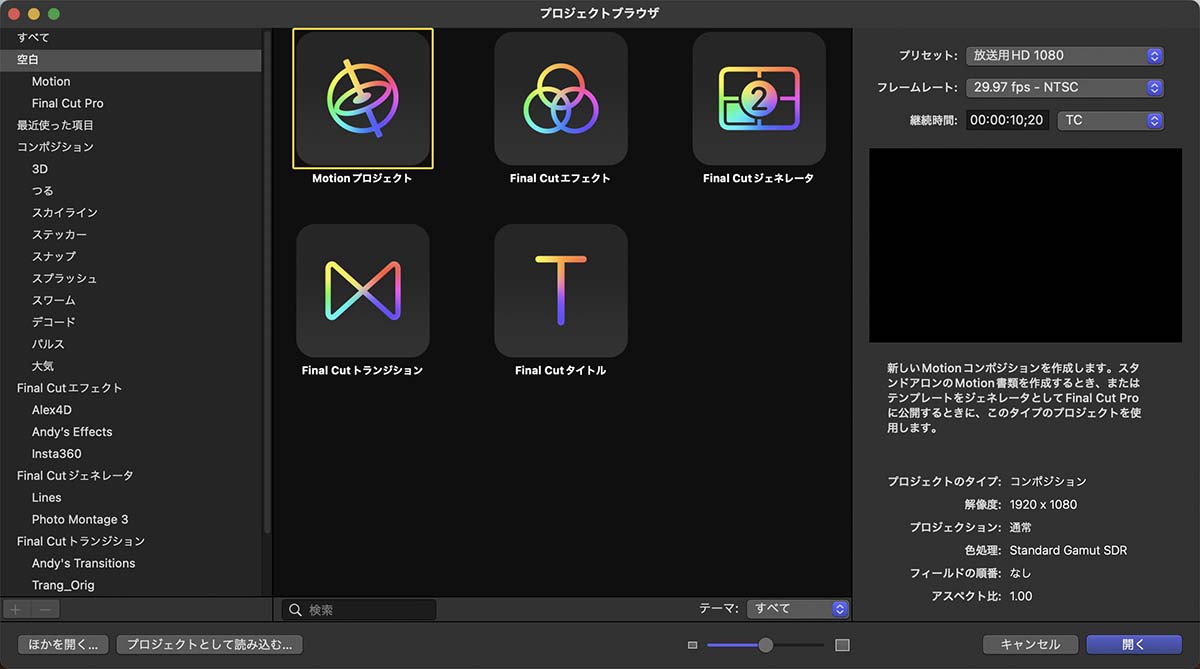Select the Final Cut エフェクト icon
The width and height of the screenshot is (1200, 669).
click(561, 98)
